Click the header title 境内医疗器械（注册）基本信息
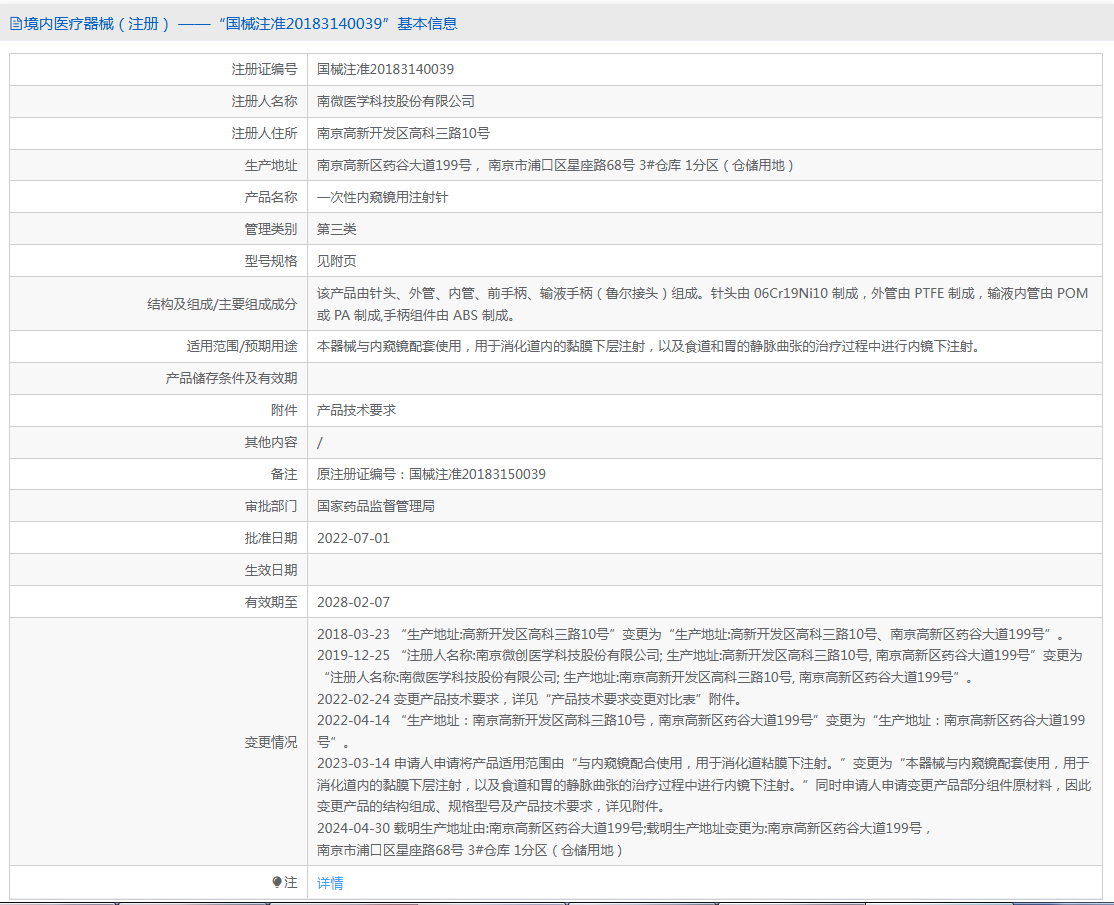Screen dimensions: 1114x905 tap(240, 24)
